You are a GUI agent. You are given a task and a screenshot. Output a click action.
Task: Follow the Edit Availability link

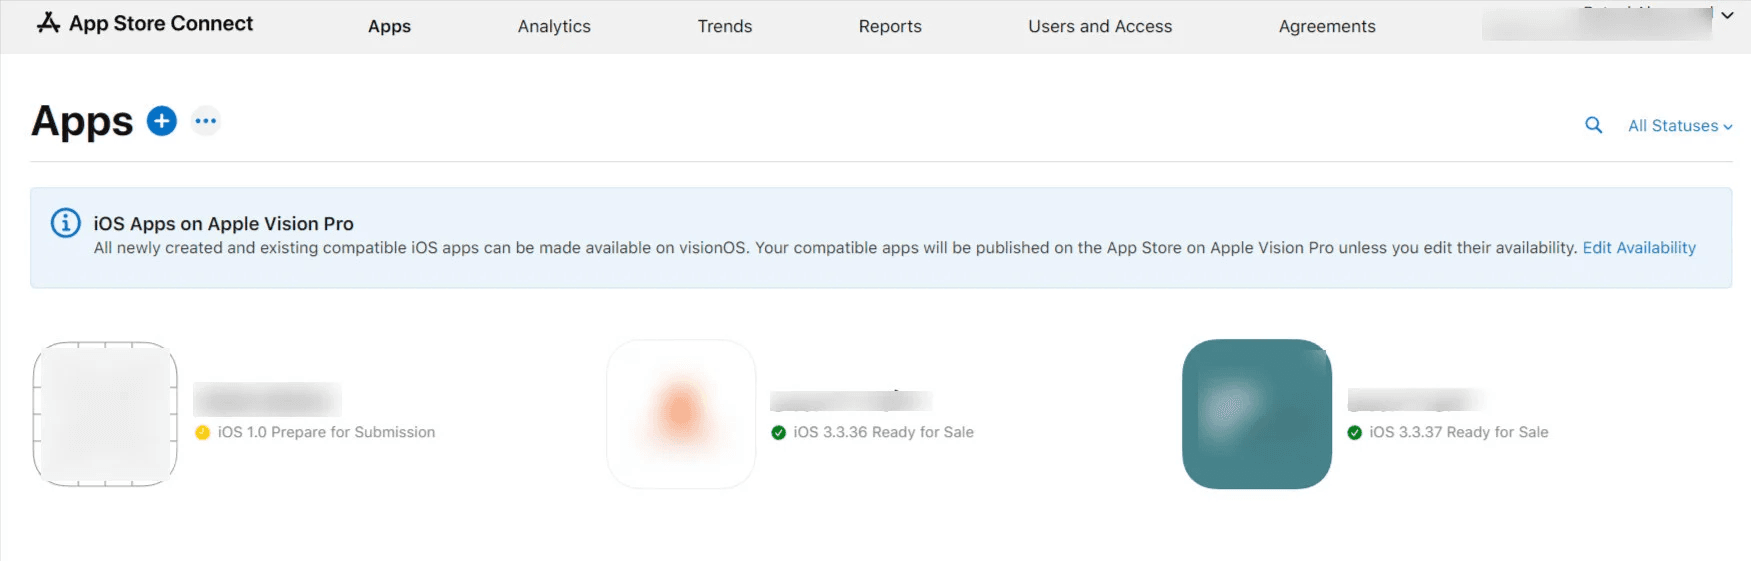(x=1639, y=248)
